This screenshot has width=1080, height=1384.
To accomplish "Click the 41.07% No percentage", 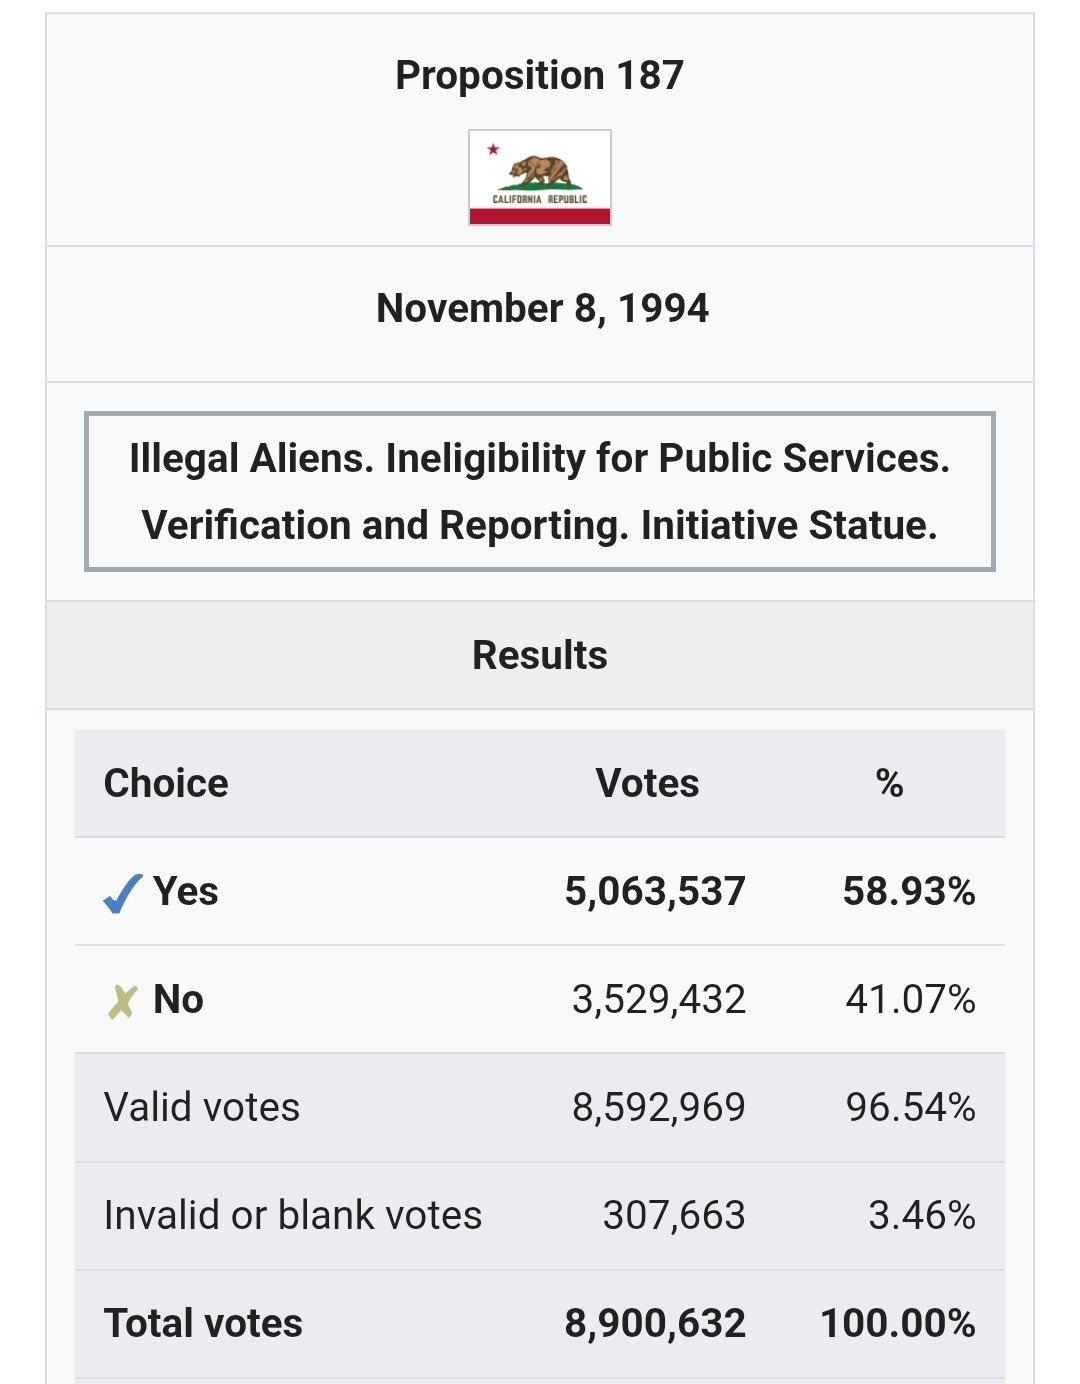I will [910, 999].
